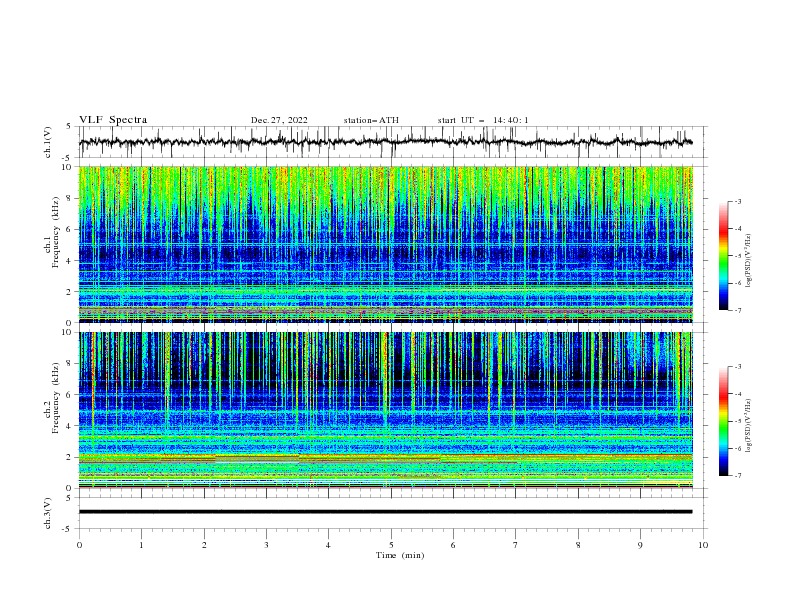Click the 'ch.2 Frequency (kHz)' axis label
This screenshot has width=792, height=612.
52,398
